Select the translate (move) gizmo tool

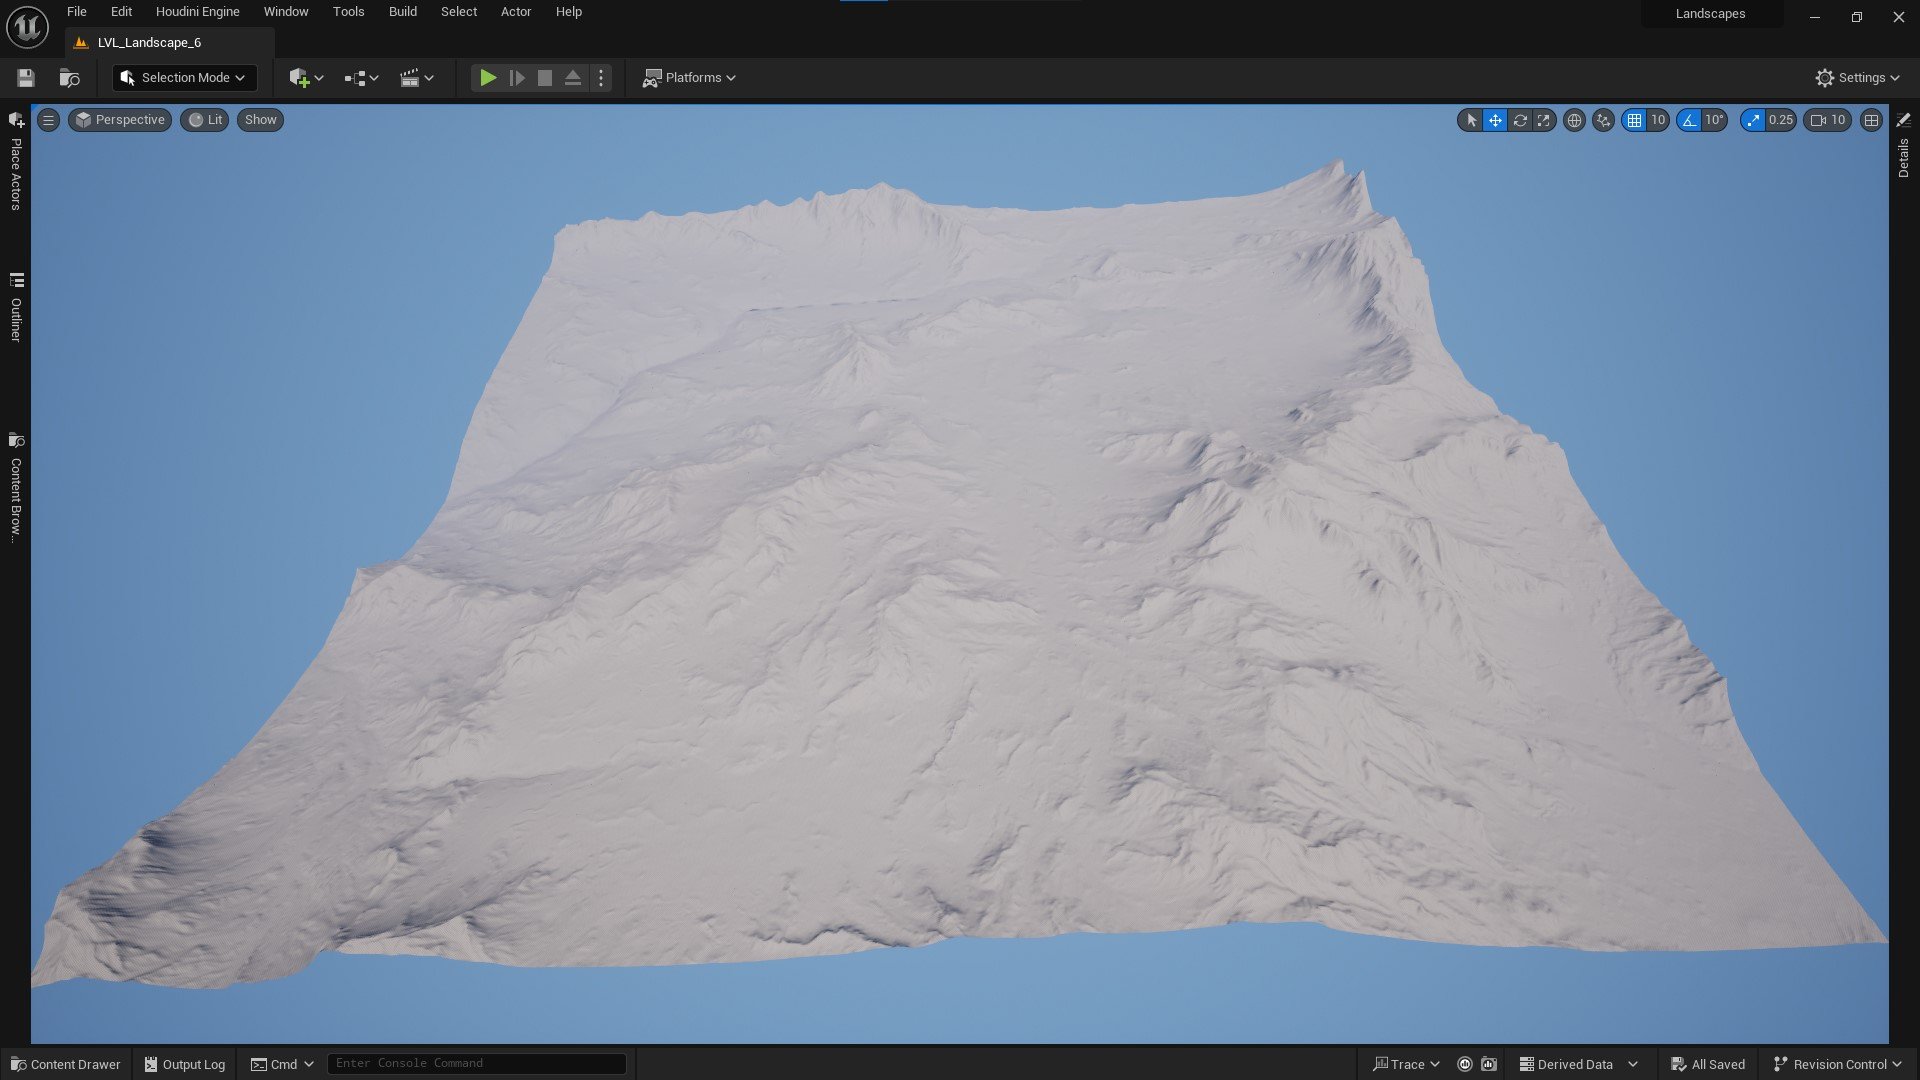click(x=1495, y=120)
